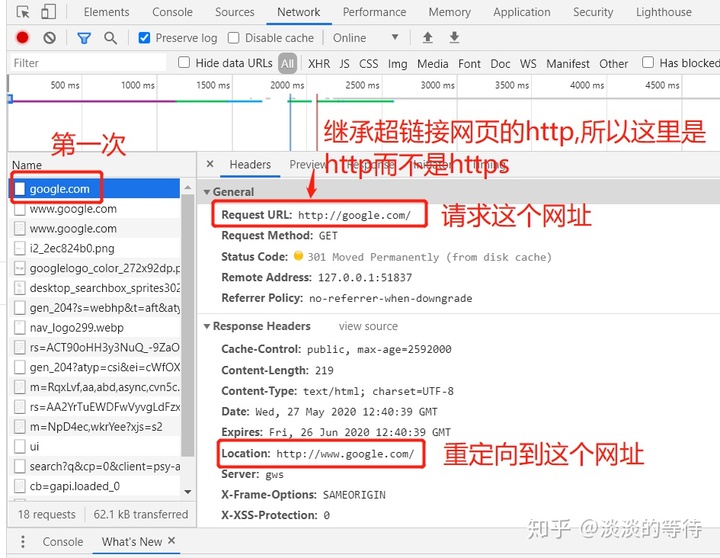The width and height of the screenshot is (720, 558).
Task: Open the Security panel
Action: (x=593, y=12)
